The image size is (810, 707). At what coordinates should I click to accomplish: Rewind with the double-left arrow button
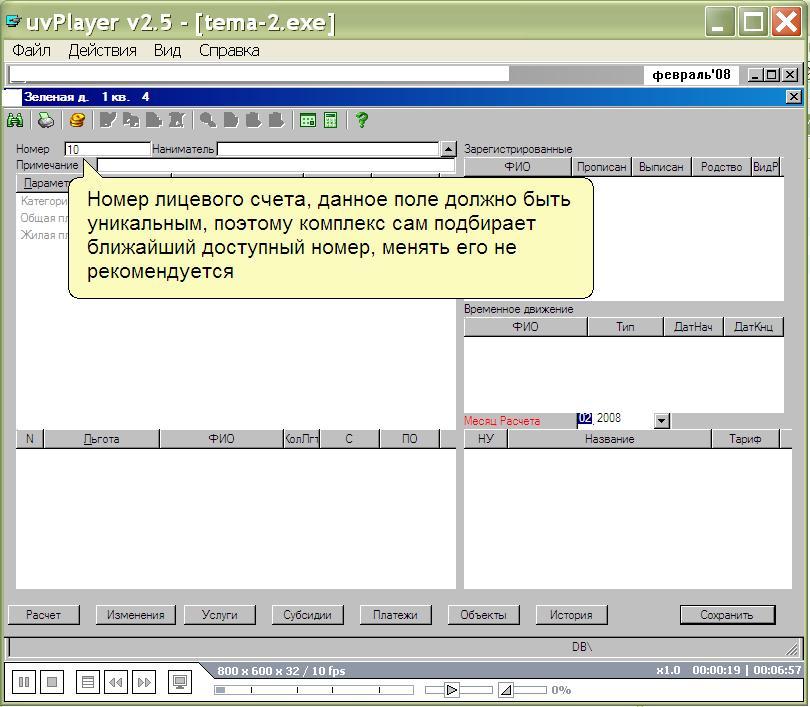[x=116, y=682]
